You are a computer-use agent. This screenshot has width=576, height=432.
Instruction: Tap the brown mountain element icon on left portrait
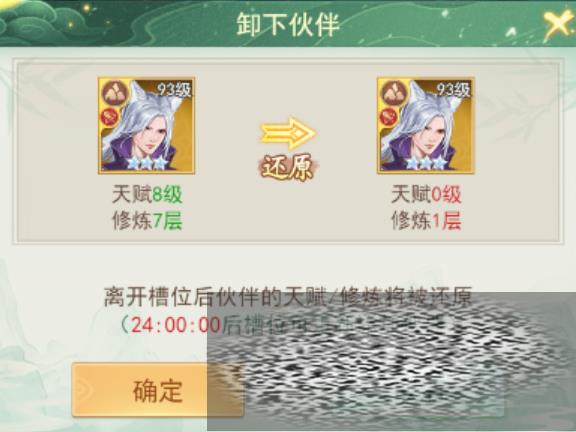[115, 93]
